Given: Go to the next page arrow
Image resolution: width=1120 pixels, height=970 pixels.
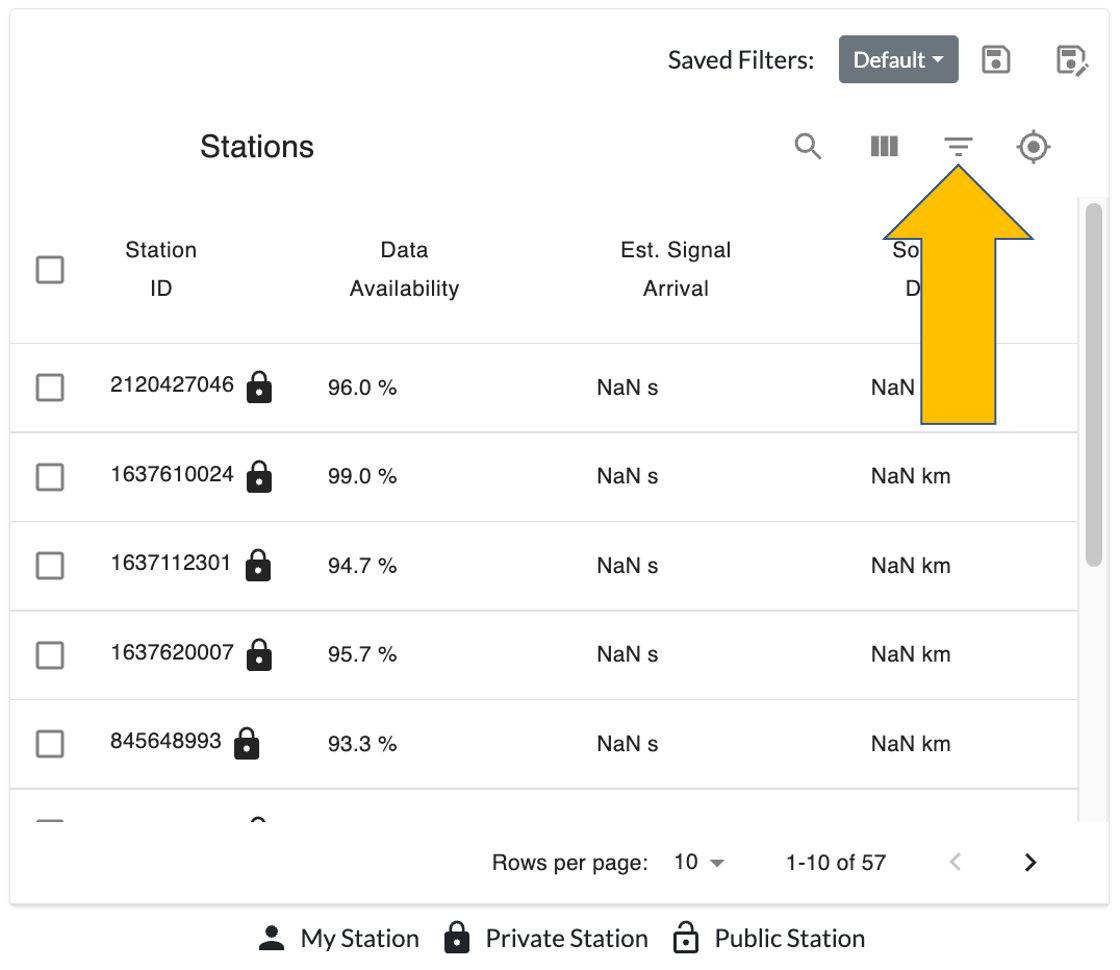Looking at the screenshot, I should coord(1030,862).
